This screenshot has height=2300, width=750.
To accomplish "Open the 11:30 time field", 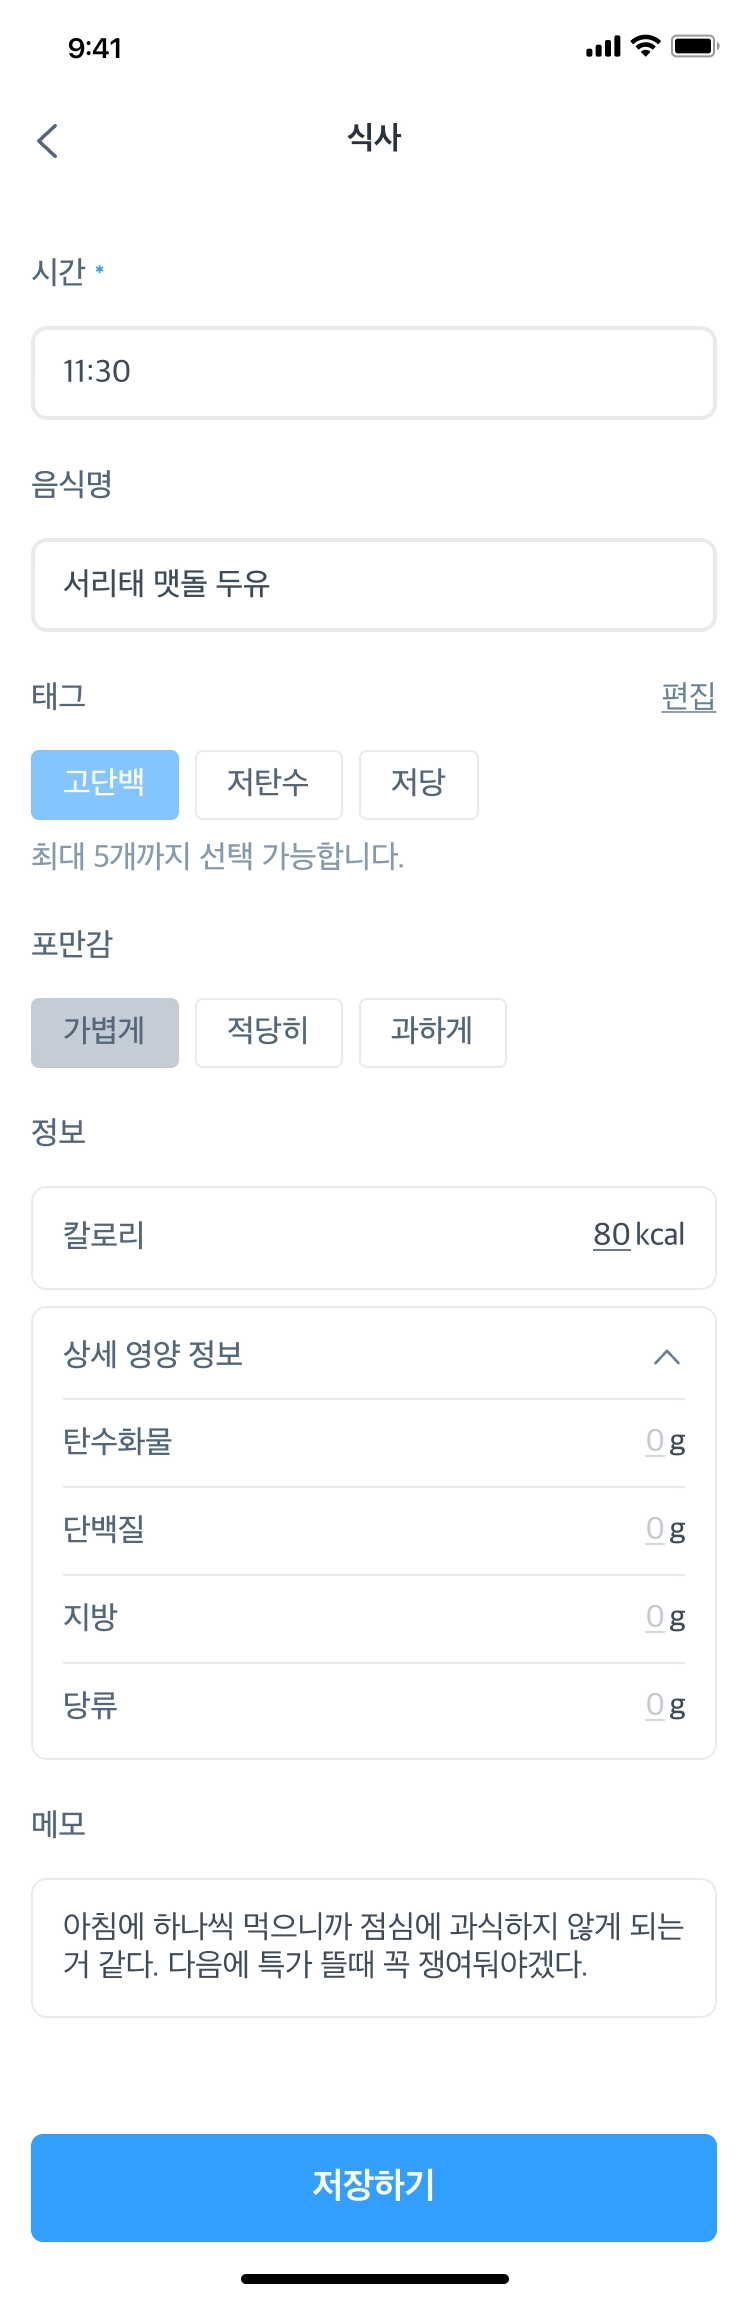I will (374, 372).
